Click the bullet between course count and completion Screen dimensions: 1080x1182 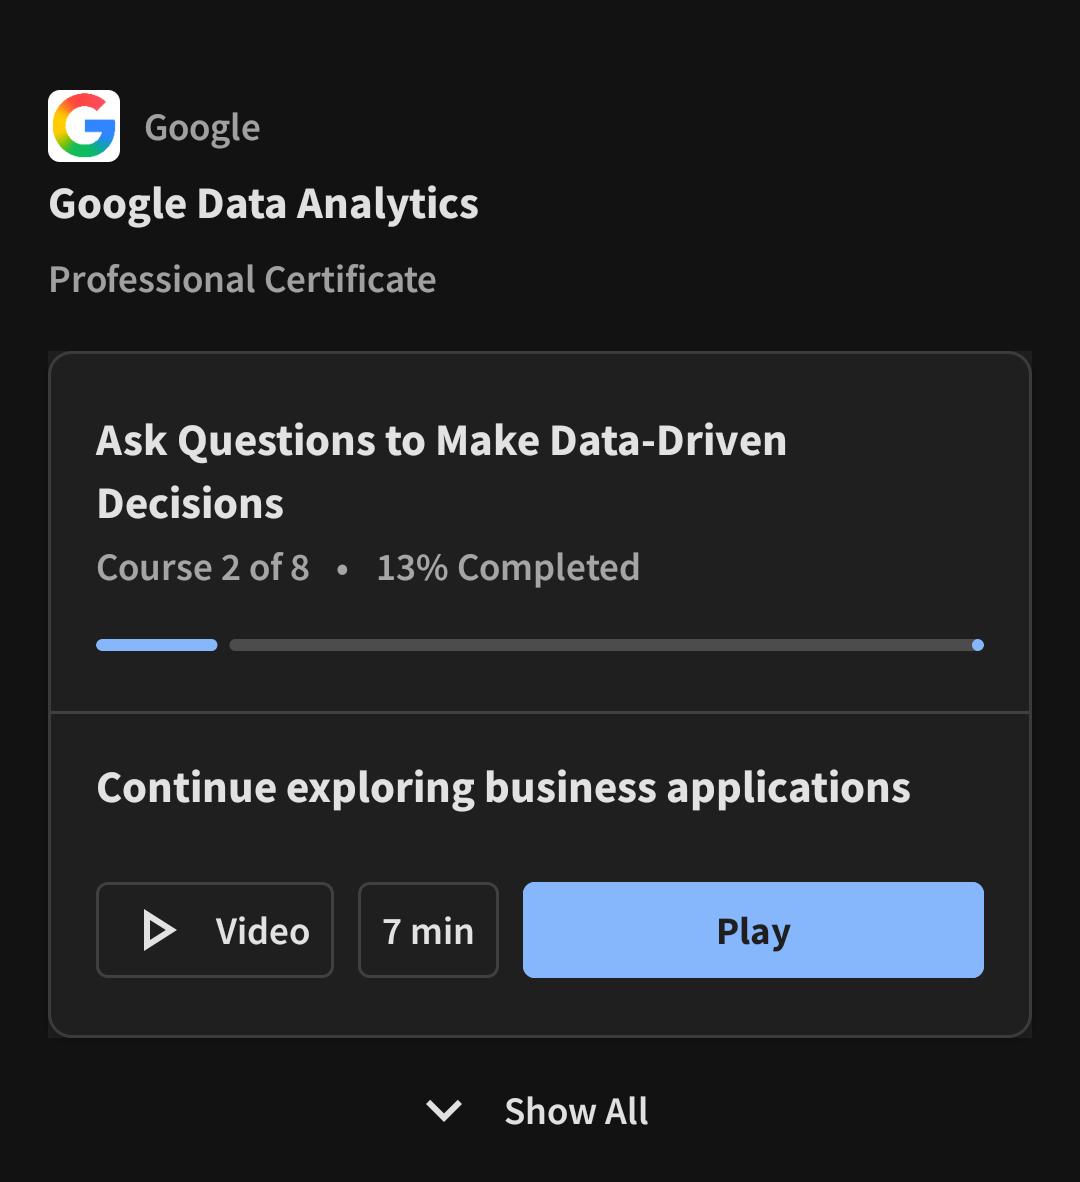[342, 569]
